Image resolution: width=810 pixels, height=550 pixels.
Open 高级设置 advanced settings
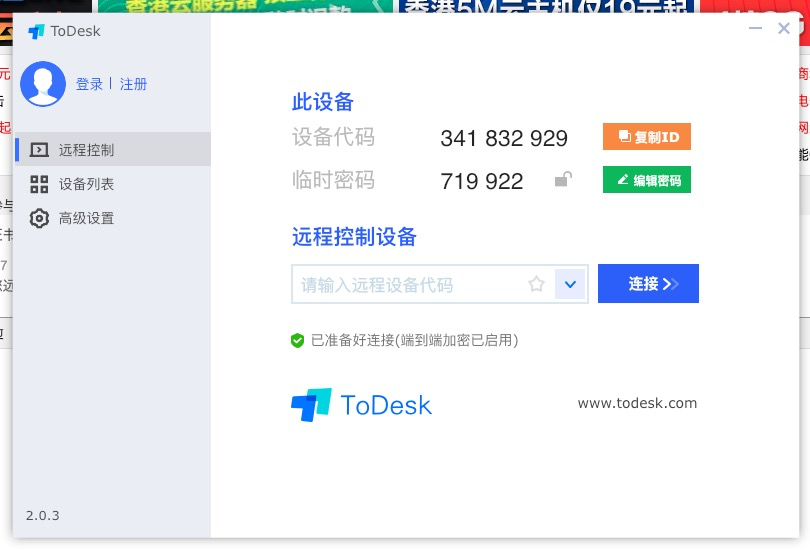pyautogui.click(x=113, y=218)
